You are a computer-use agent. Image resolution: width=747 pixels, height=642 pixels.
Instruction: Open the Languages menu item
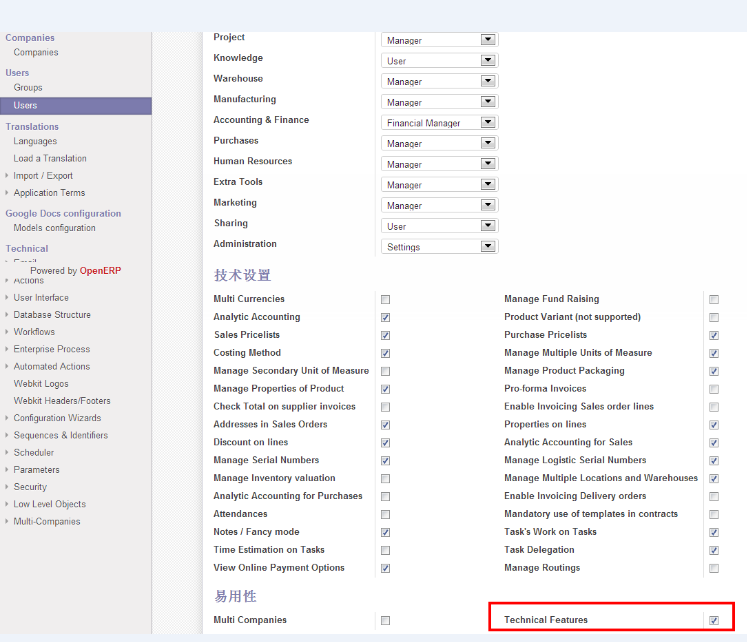click(x=35, y=141)
